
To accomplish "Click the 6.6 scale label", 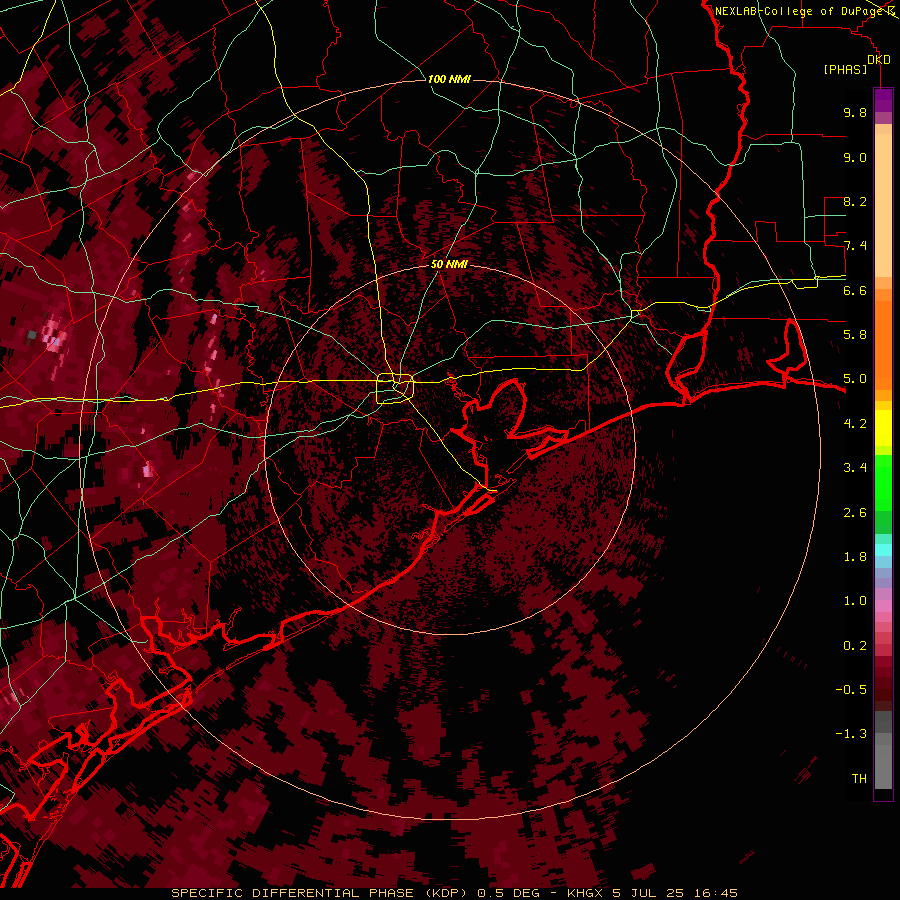I will point(855,290).
